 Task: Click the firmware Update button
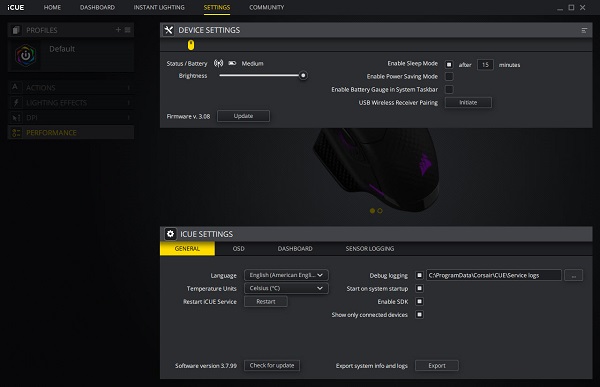243,116
